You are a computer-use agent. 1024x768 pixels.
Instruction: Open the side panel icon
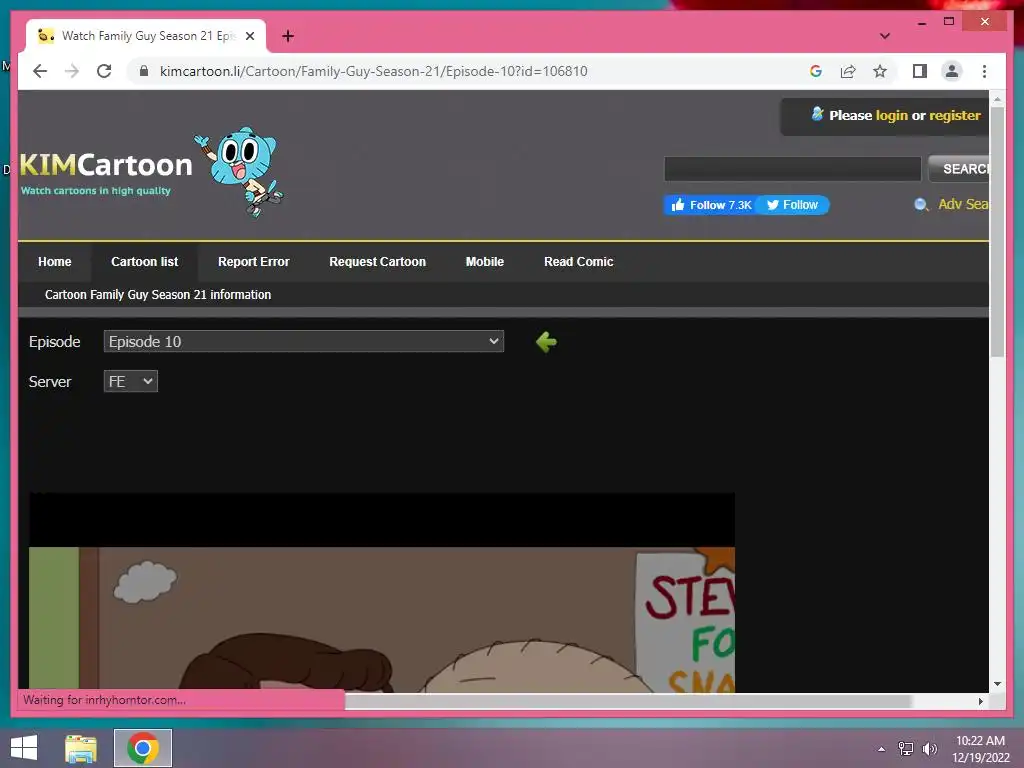[x=920, y=71]
